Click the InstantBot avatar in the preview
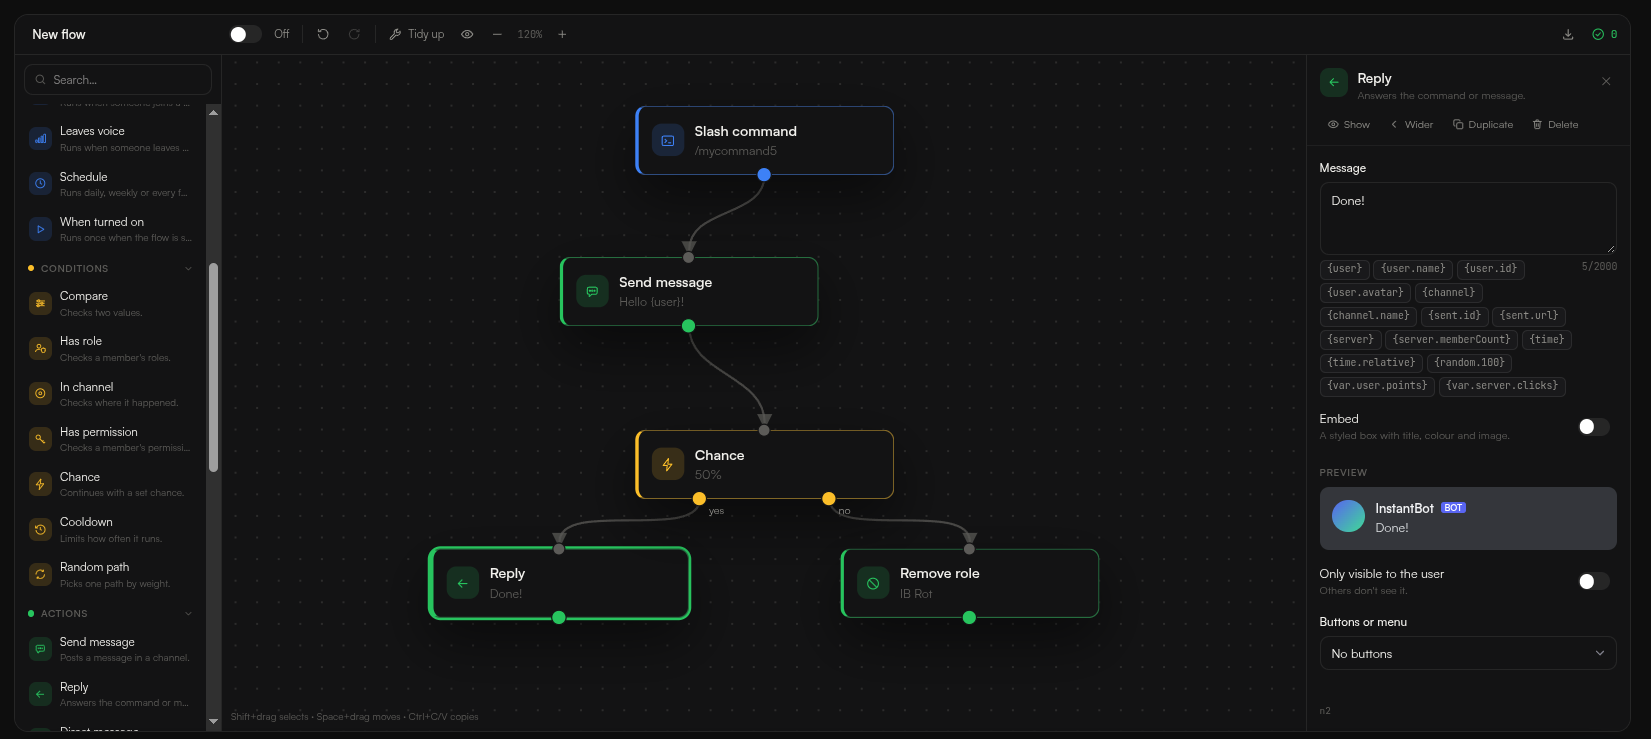The image size is (1651, 739). (x=1348, y=516)
